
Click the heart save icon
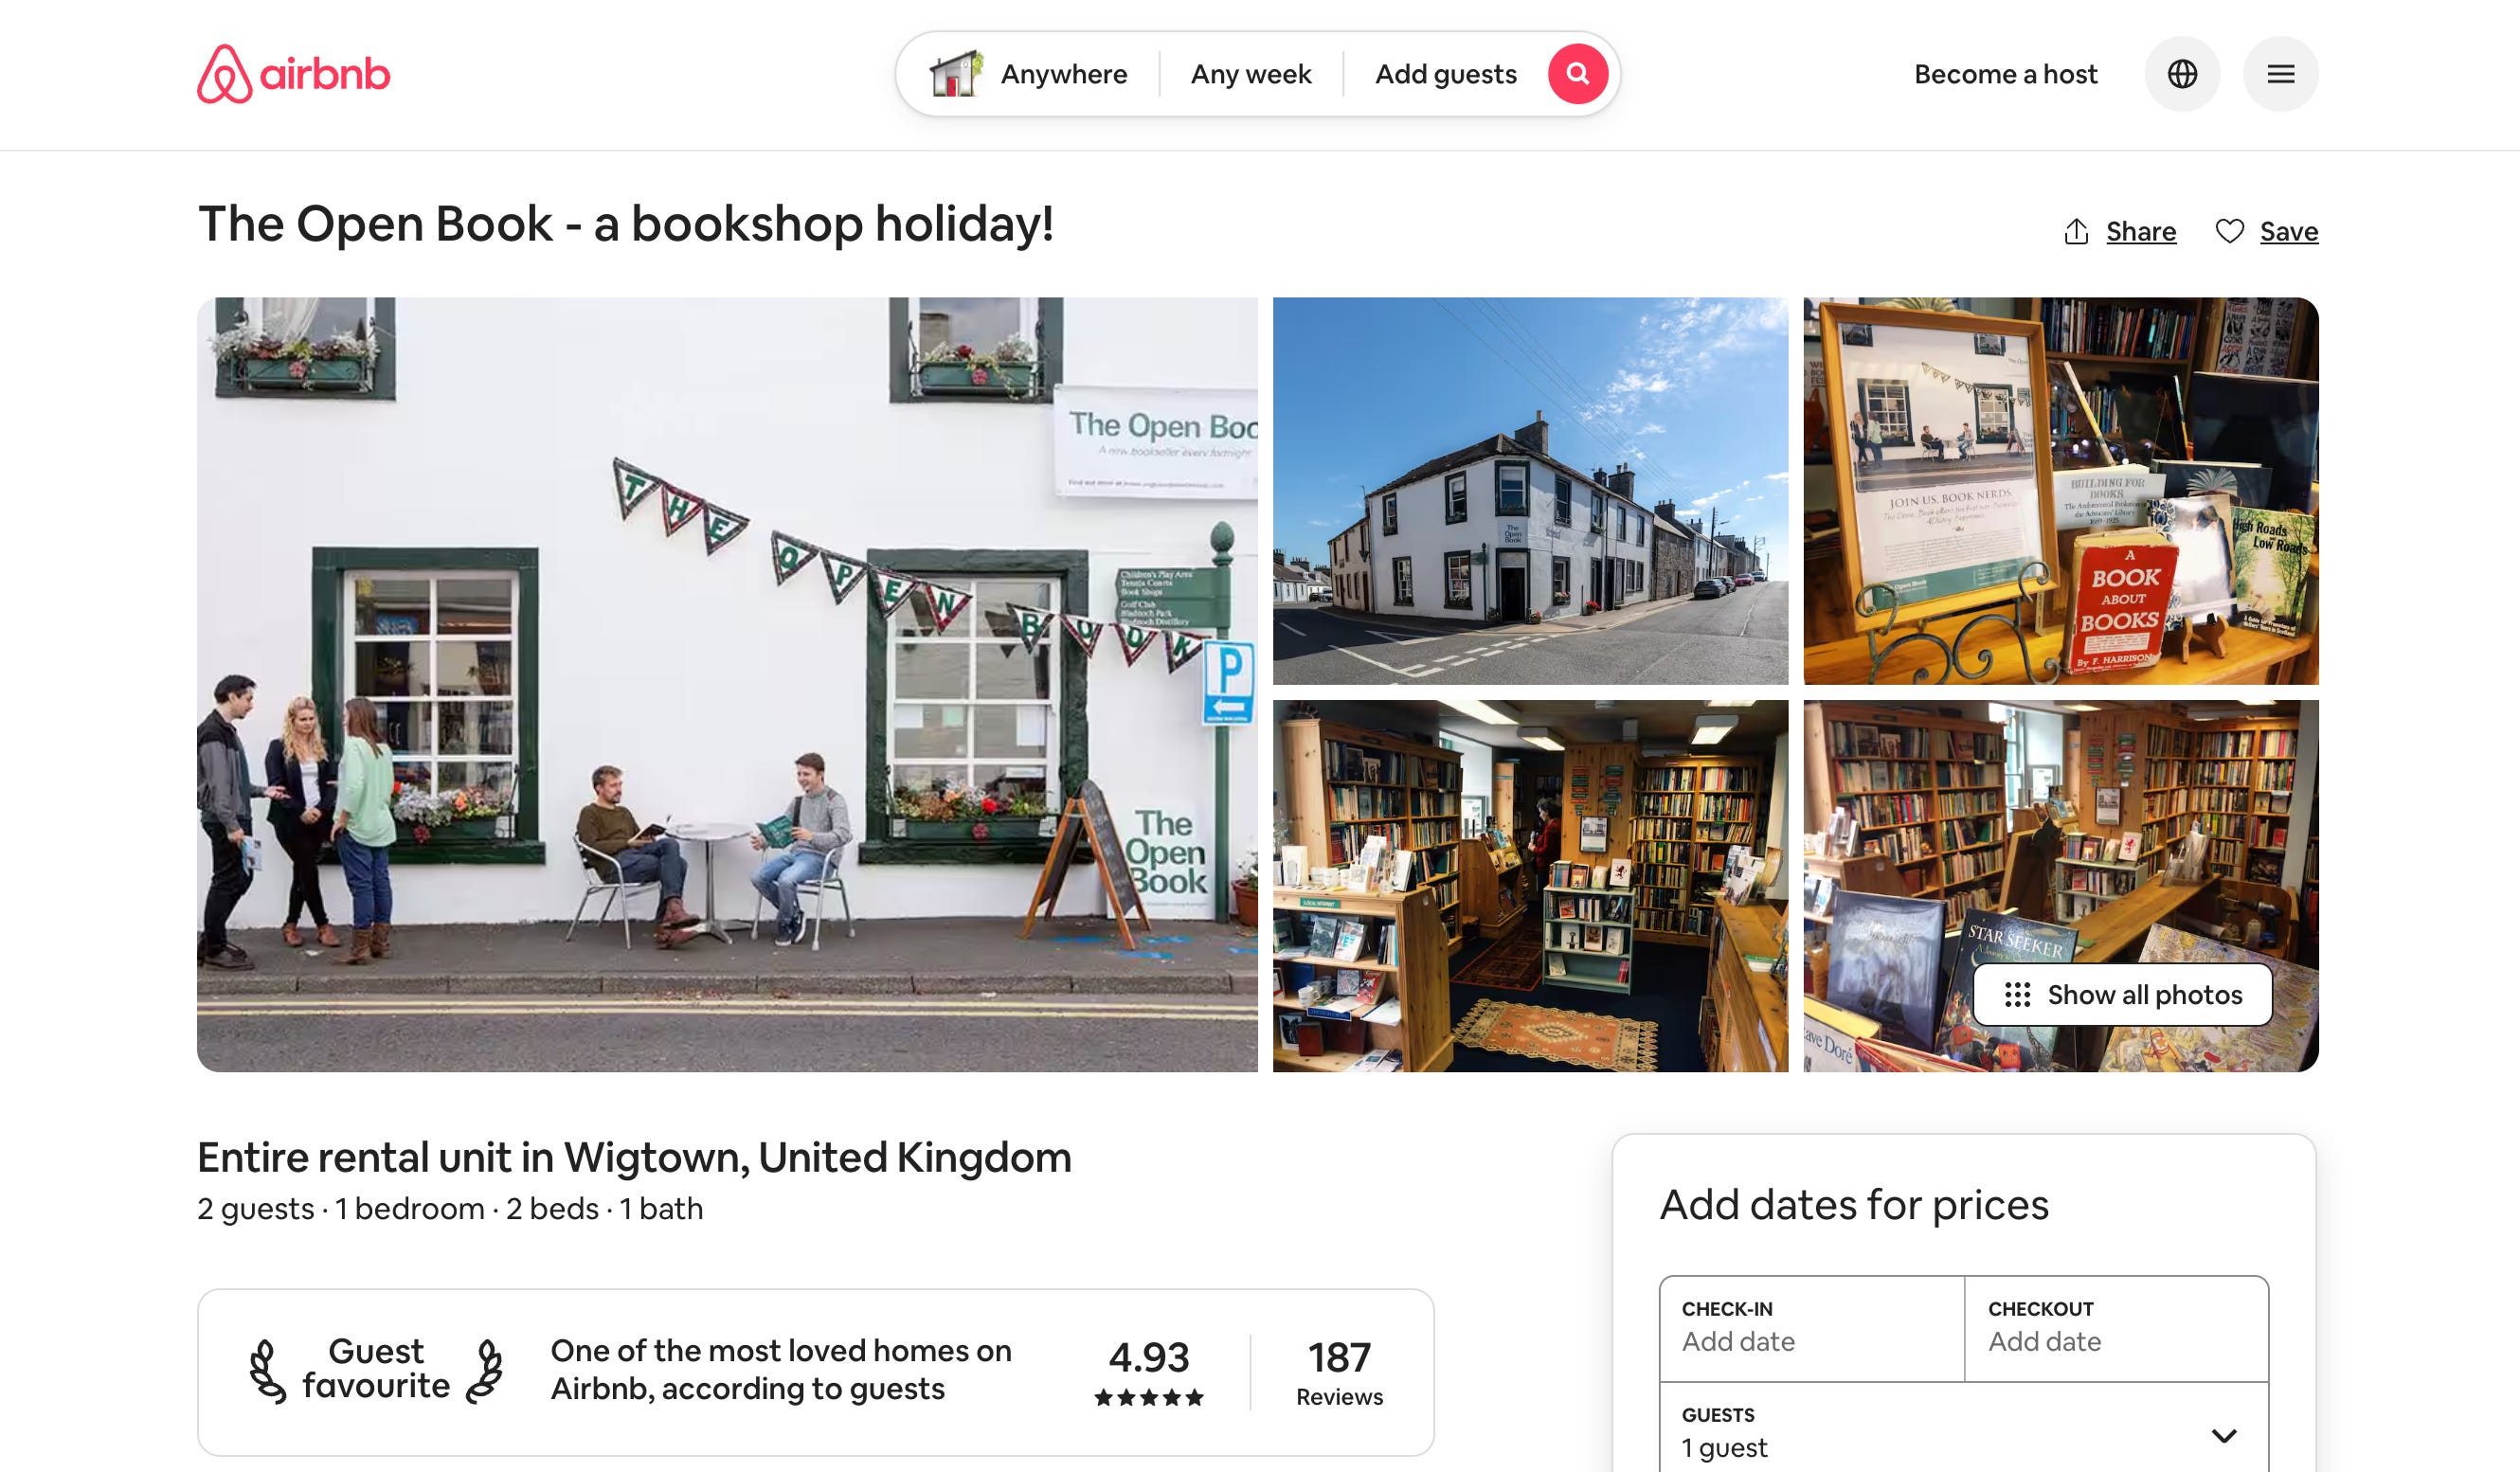click(2229, 232)
